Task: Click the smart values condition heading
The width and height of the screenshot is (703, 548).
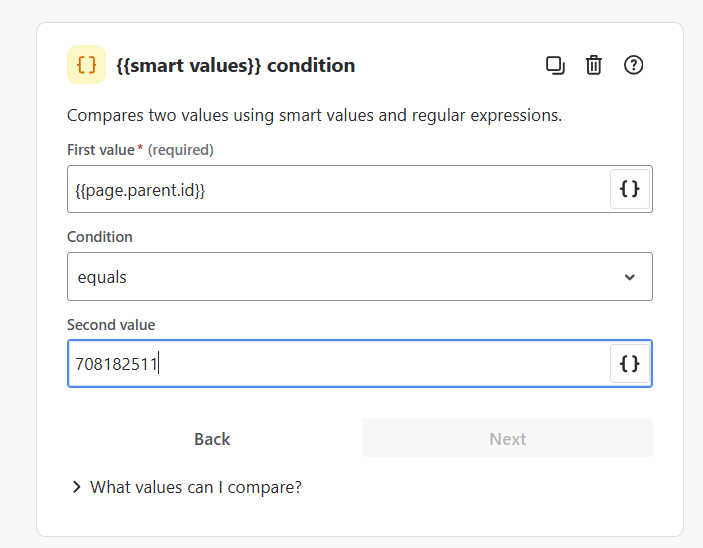Action: (x=235, y=65)
